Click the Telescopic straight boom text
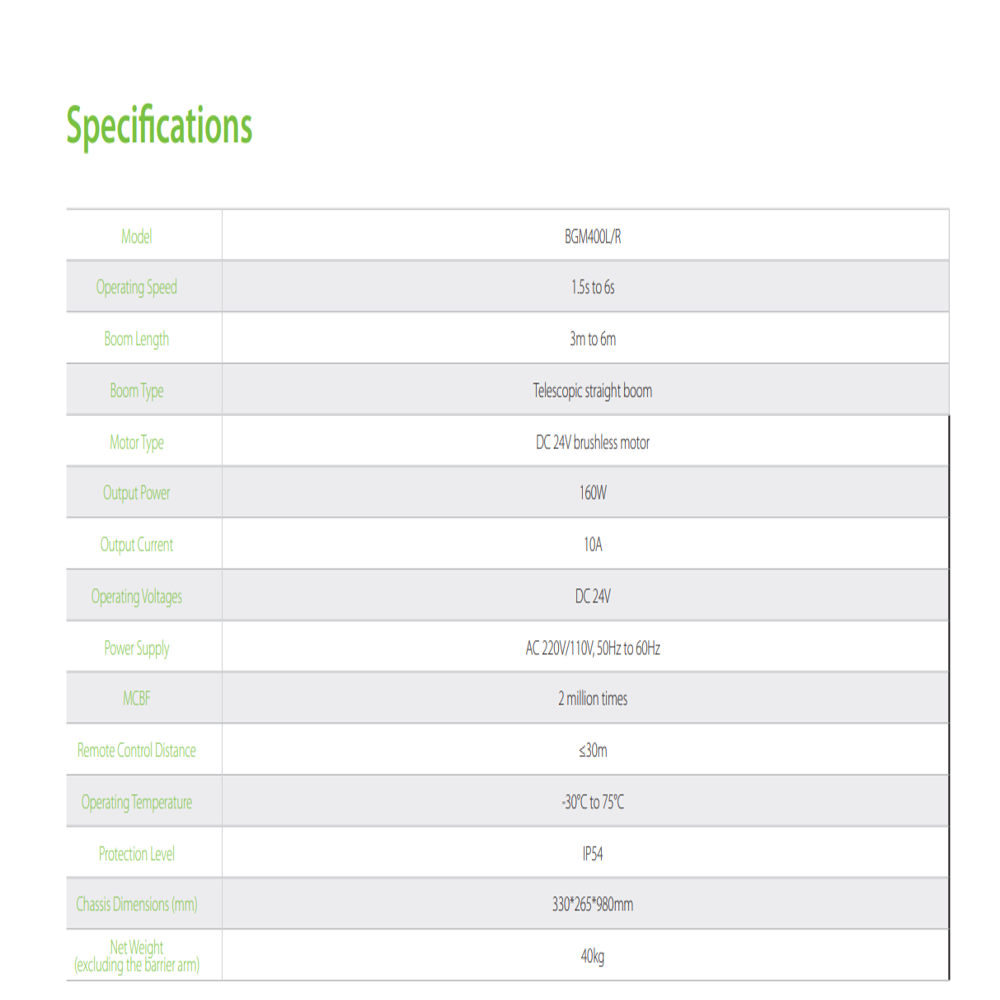Screen dimensions: 1000x1000 (x=592, y=391)
